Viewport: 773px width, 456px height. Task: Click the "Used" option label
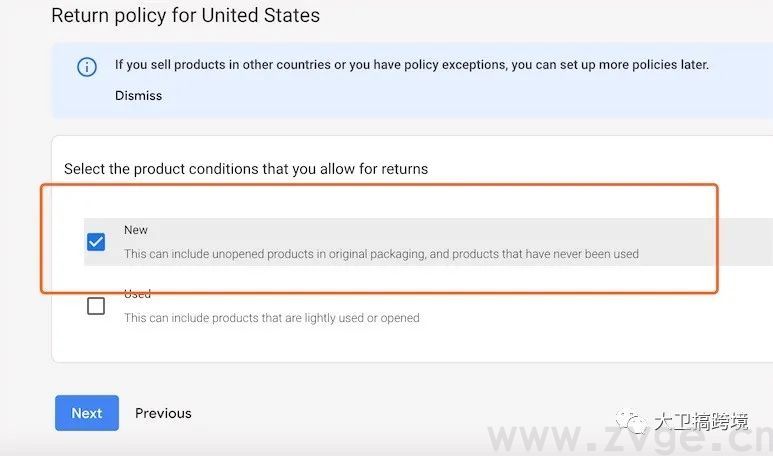point(137,294)
